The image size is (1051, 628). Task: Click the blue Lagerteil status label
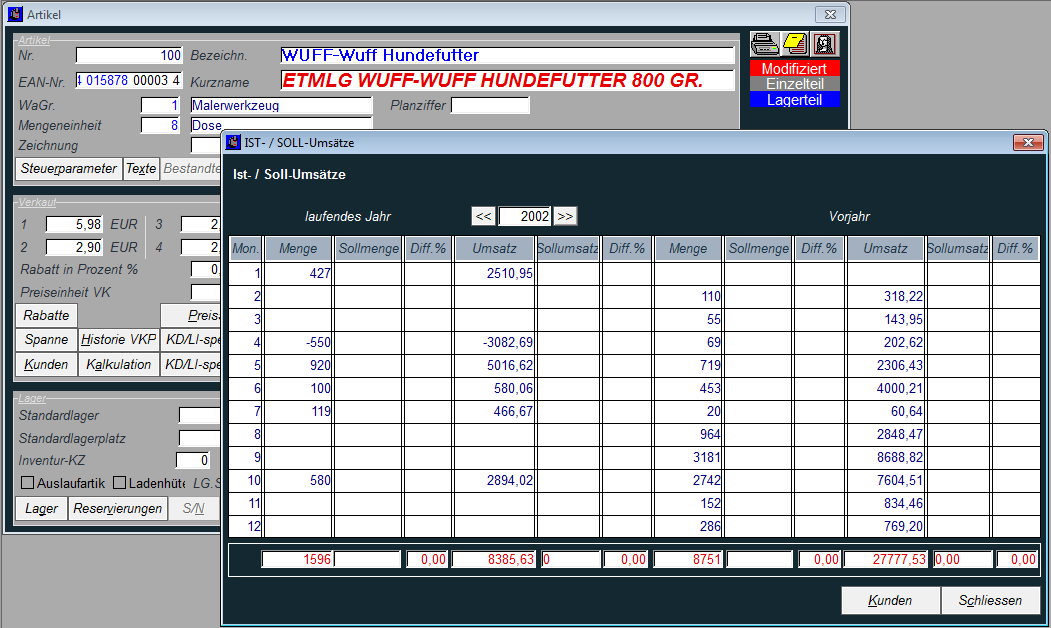coord(794,100)
